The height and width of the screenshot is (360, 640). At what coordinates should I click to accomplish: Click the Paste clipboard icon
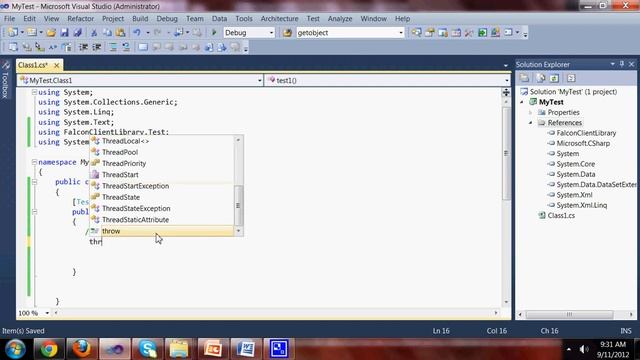click(x=120, y=33)
